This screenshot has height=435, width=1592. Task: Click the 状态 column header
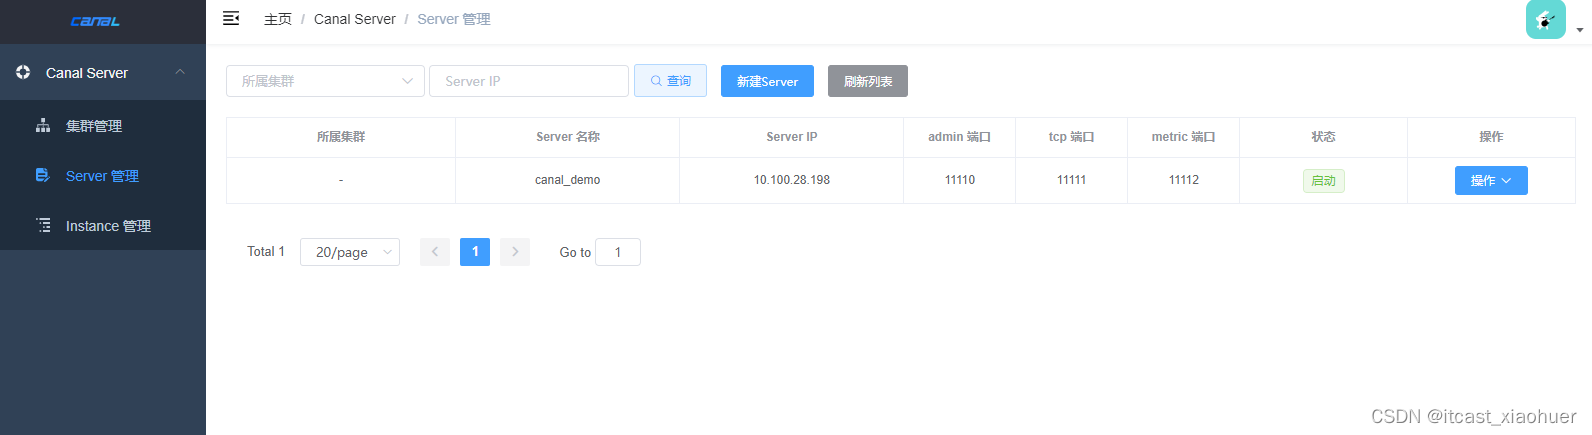(1324, 137)
